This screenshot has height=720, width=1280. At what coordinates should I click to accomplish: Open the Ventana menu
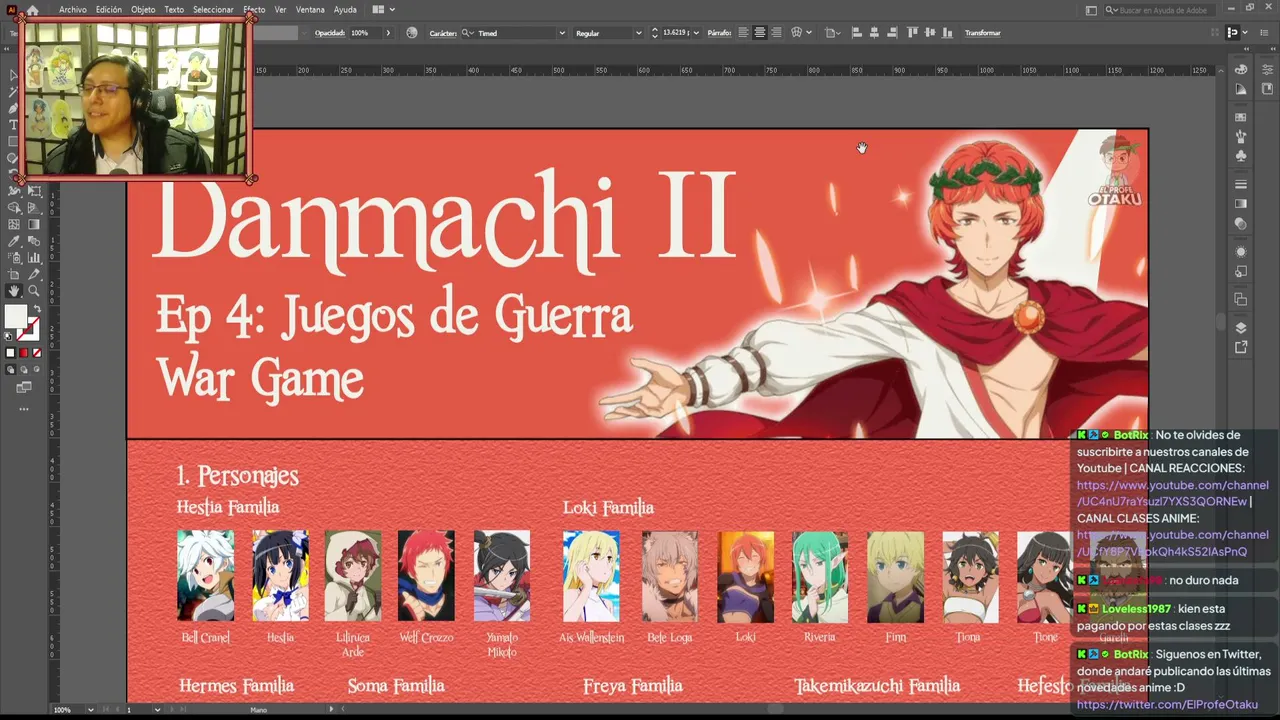click(310, 10)
